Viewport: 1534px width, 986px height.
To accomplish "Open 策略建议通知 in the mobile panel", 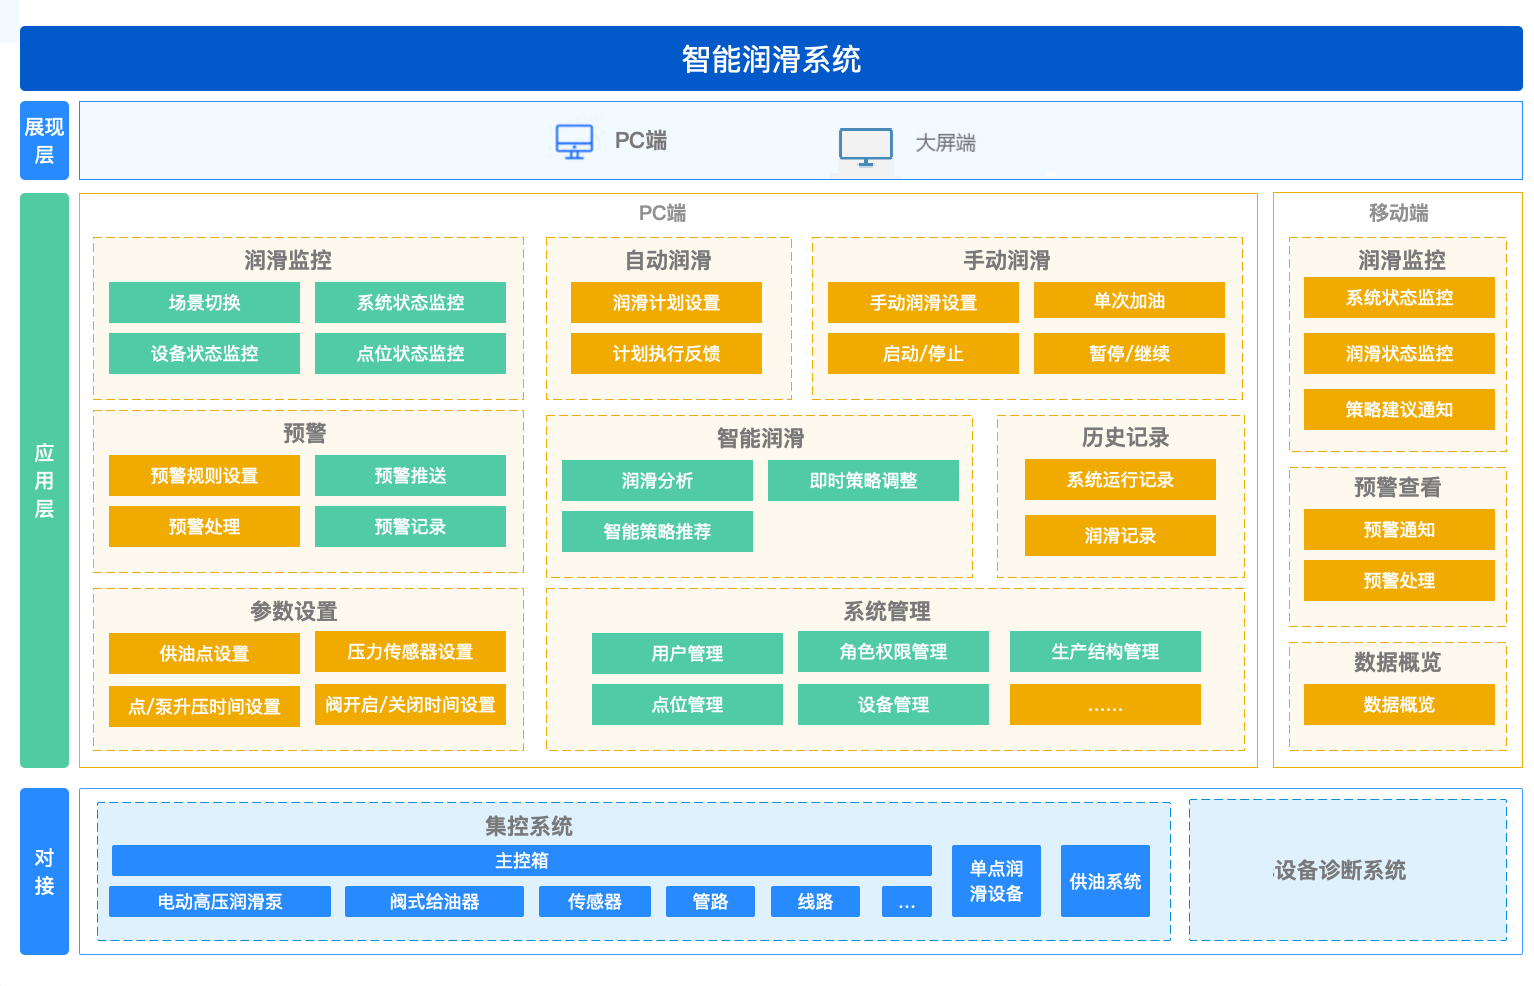I will 1399,410.
